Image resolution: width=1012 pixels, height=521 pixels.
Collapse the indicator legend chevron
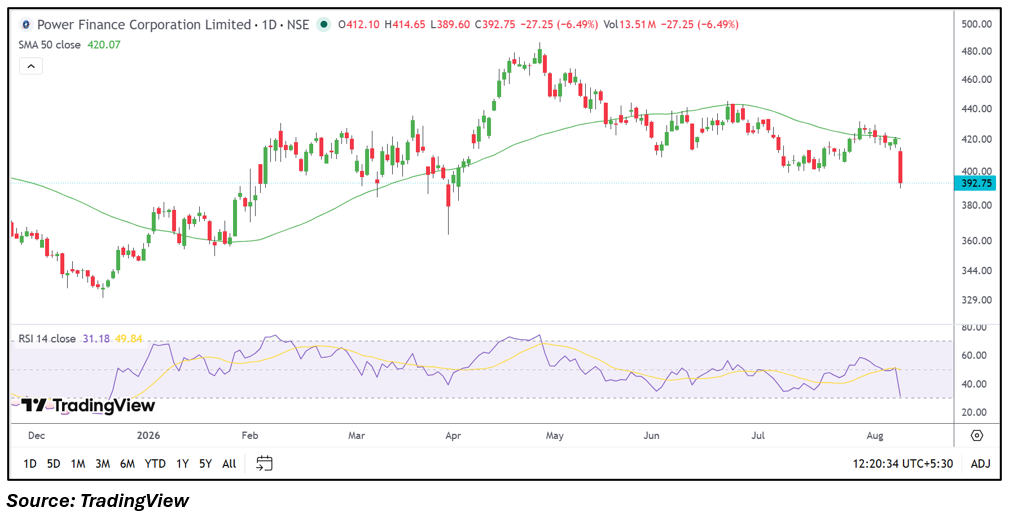31,65
